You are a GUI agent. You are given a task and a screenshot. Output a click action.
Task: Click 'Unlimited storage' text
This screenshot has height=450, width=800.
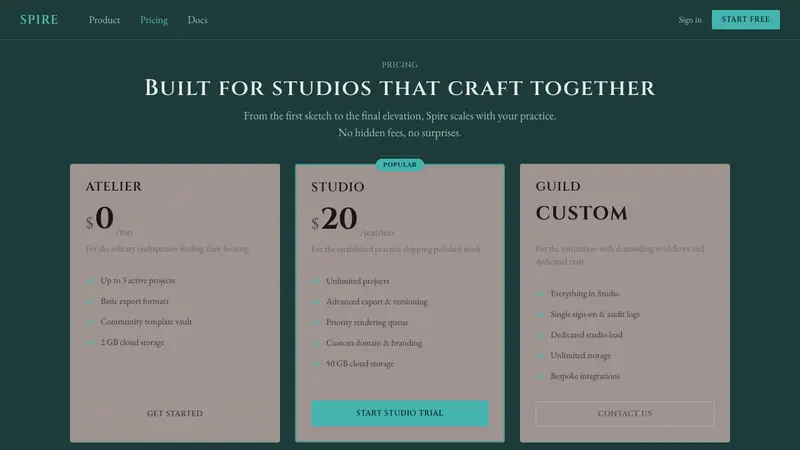pos(581,355)
